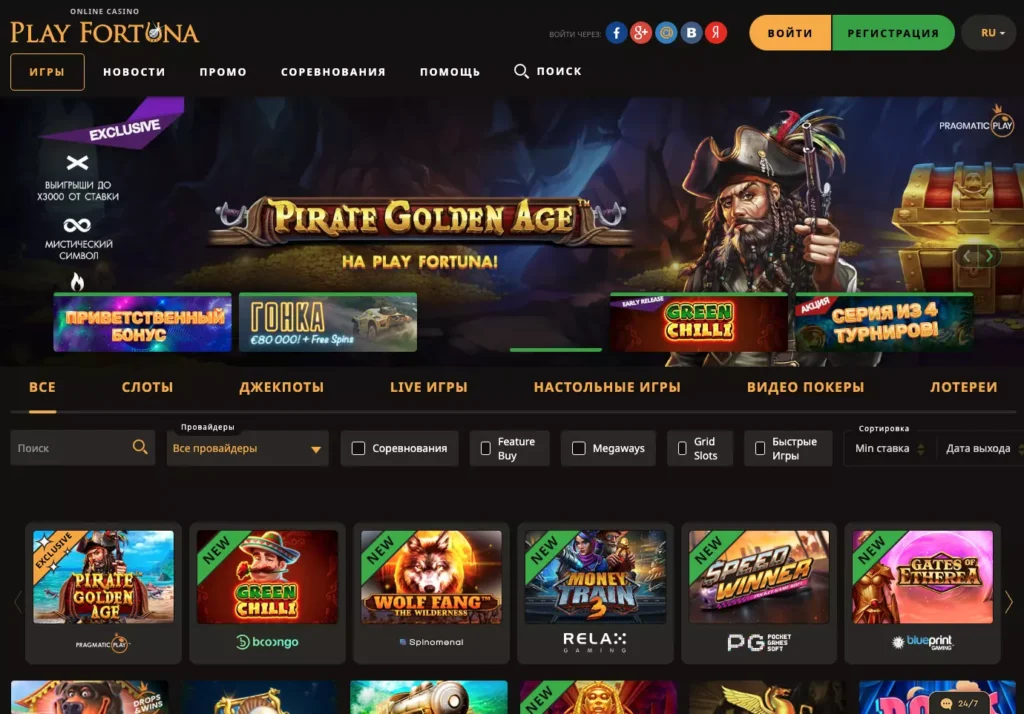Viewport: 1024px width, 714px height.
Task: Open the 24/7 live chat icon
Action: click(x=946, y=704)
